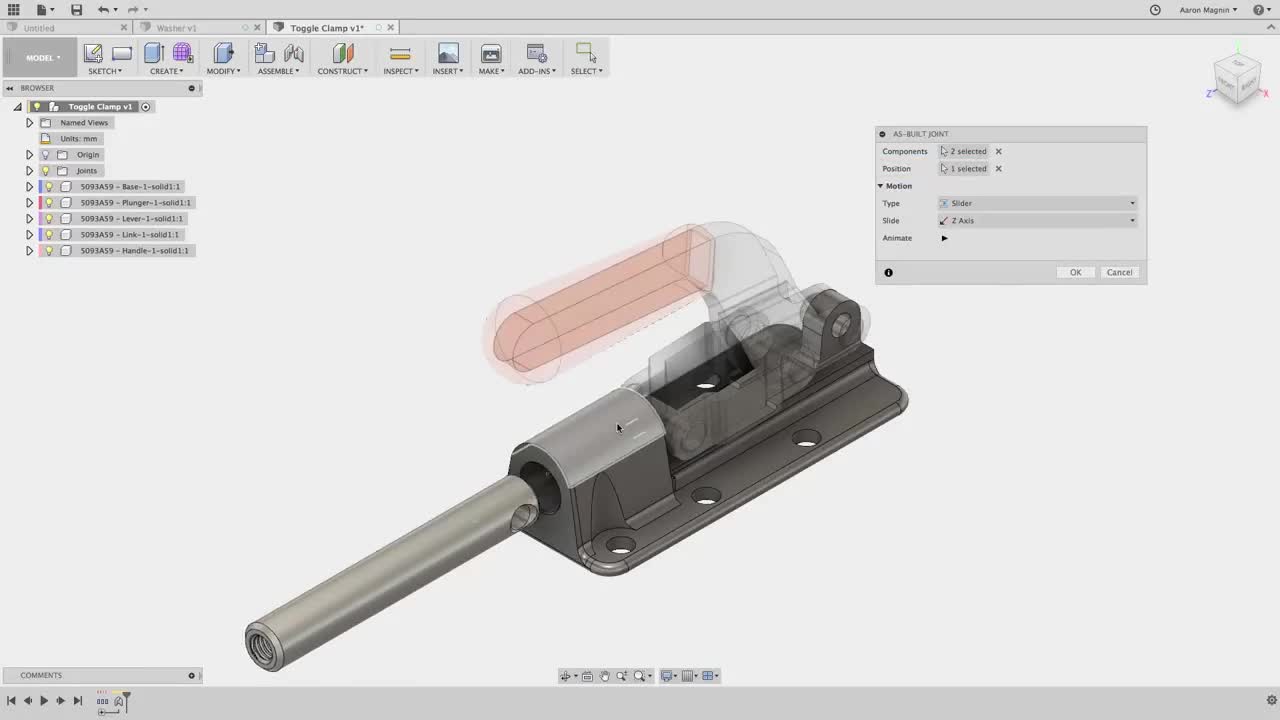Select the Add-Ins scripts icon
The width and height of the screenshot is (1280, 720).
pyautogui.click(x=537, y=53)
